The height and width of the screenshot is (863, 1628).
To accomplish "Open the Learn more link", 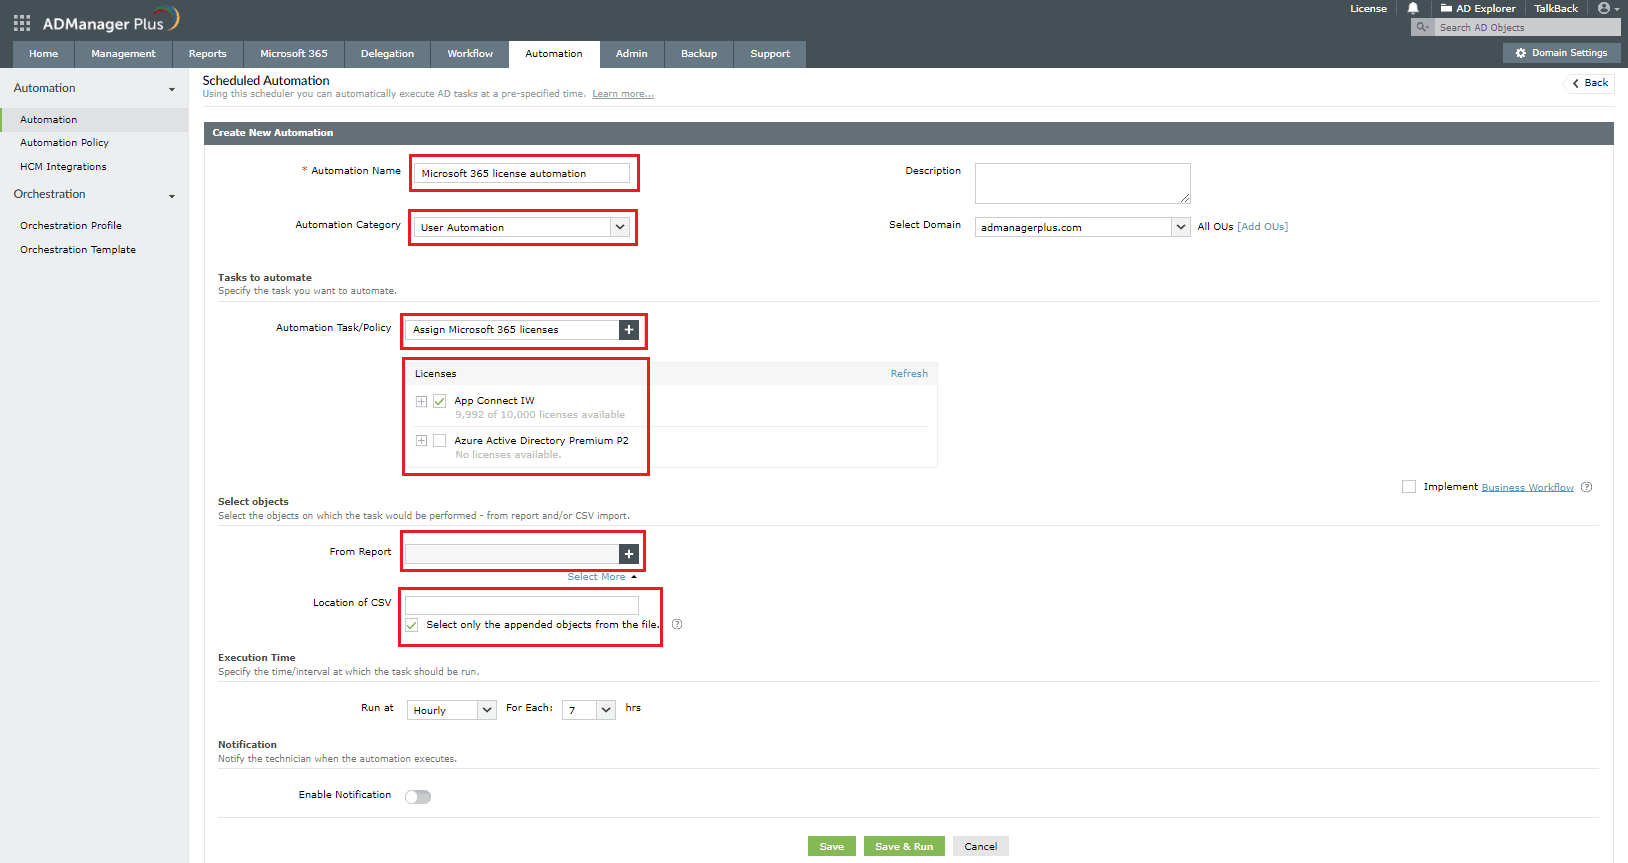I will pos(623,94).
